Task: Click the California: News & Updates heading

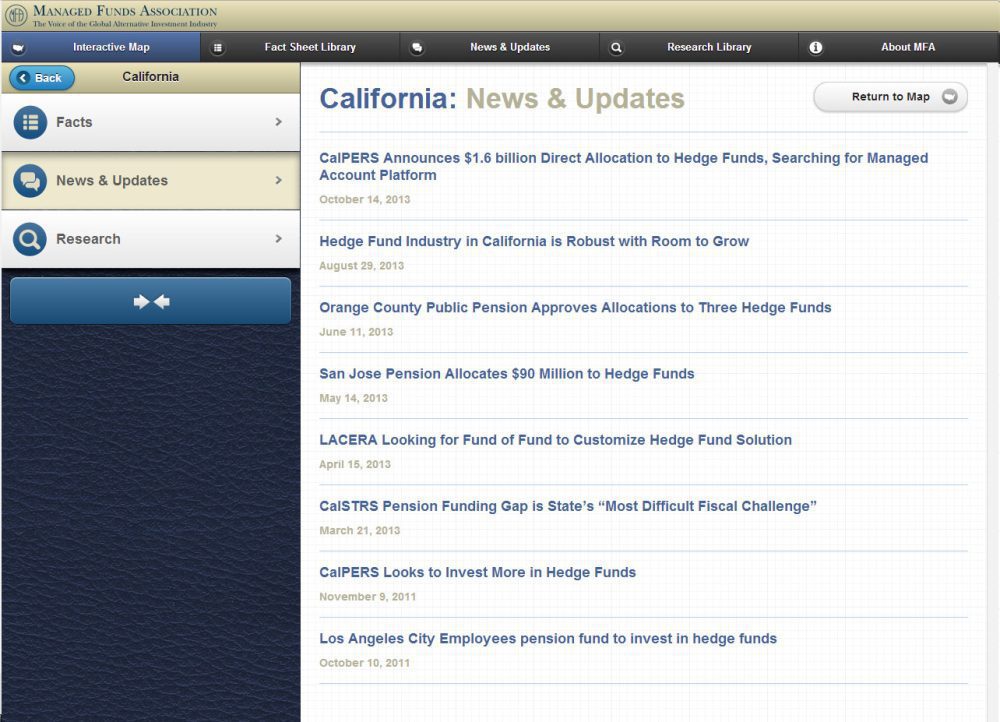Action: pyautogui.click(x=502, y=99)
